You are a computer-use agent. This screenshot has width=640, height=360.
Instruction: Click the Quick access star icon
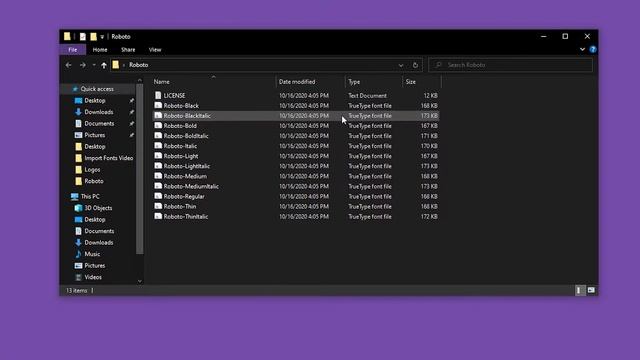click(x=75, y=89)
